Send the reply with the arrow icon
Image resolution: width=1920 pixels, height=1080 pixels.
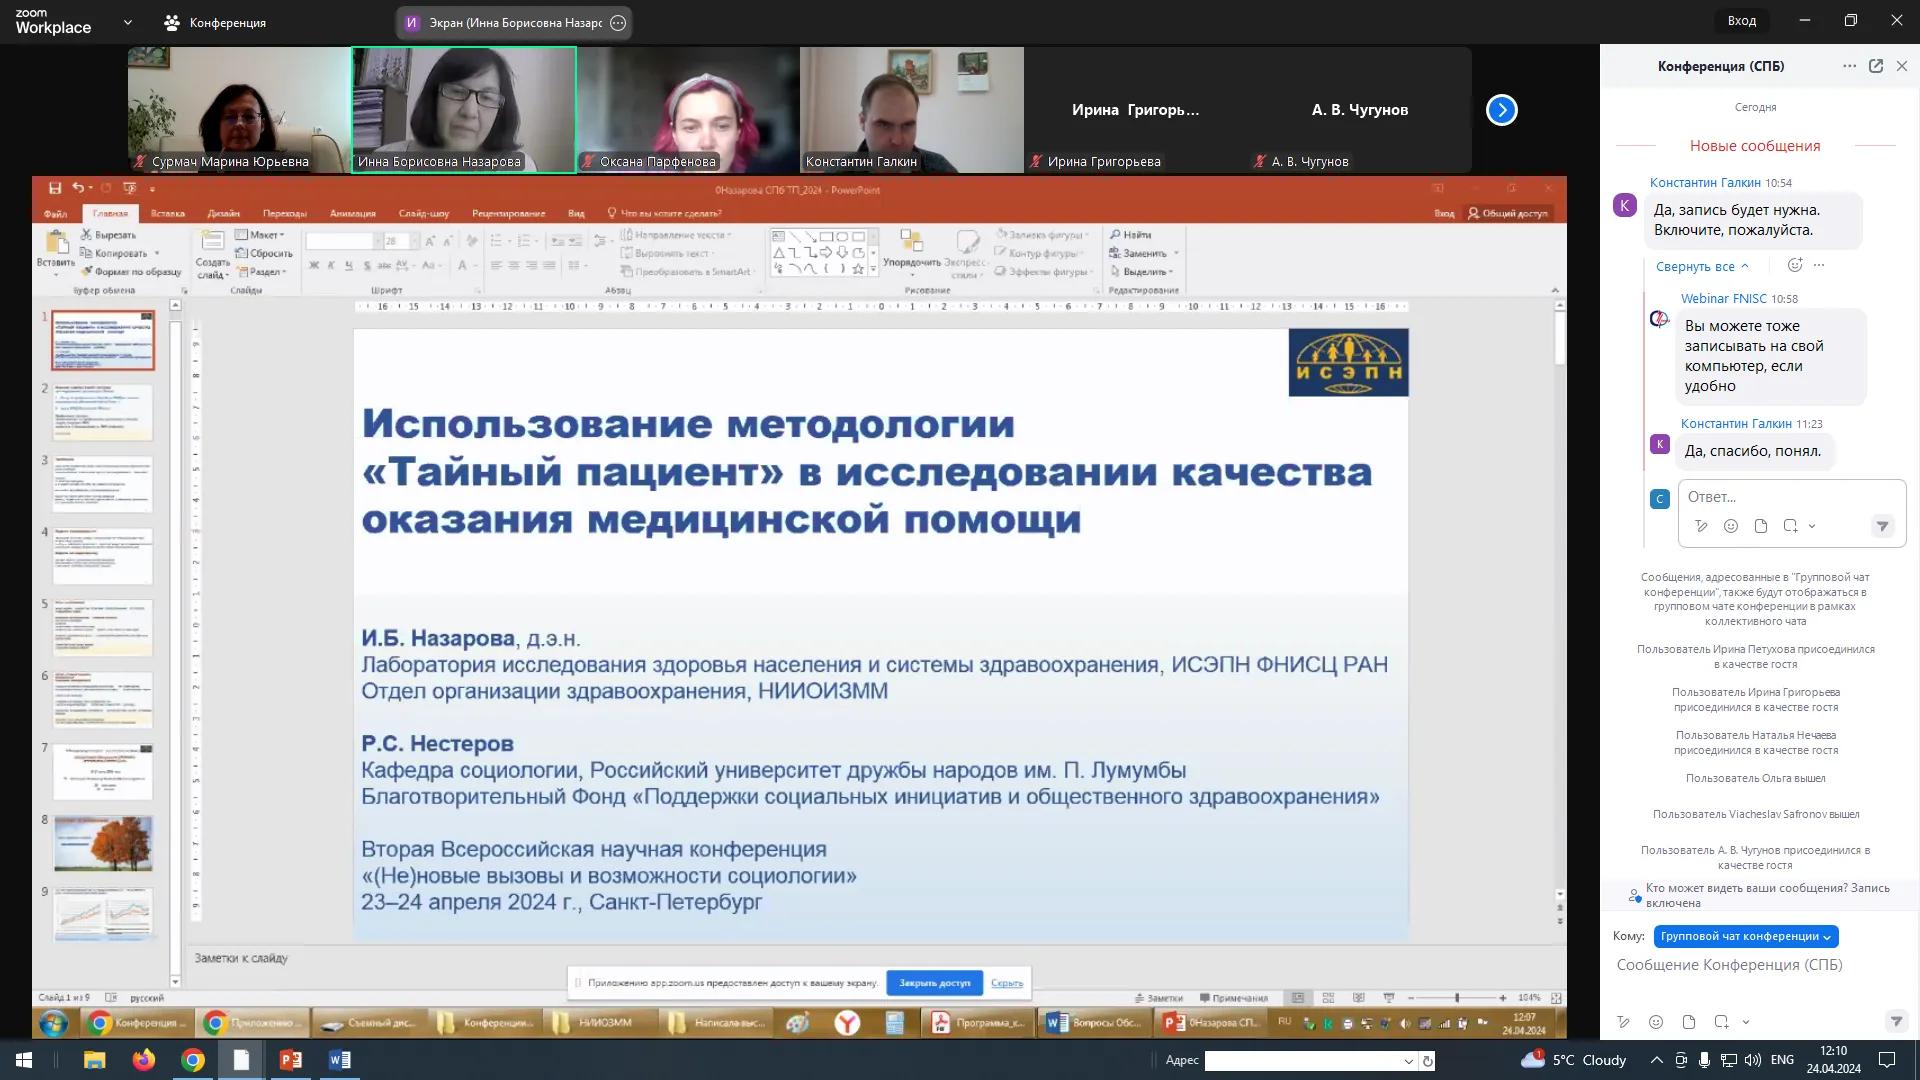click(1882, 526)
